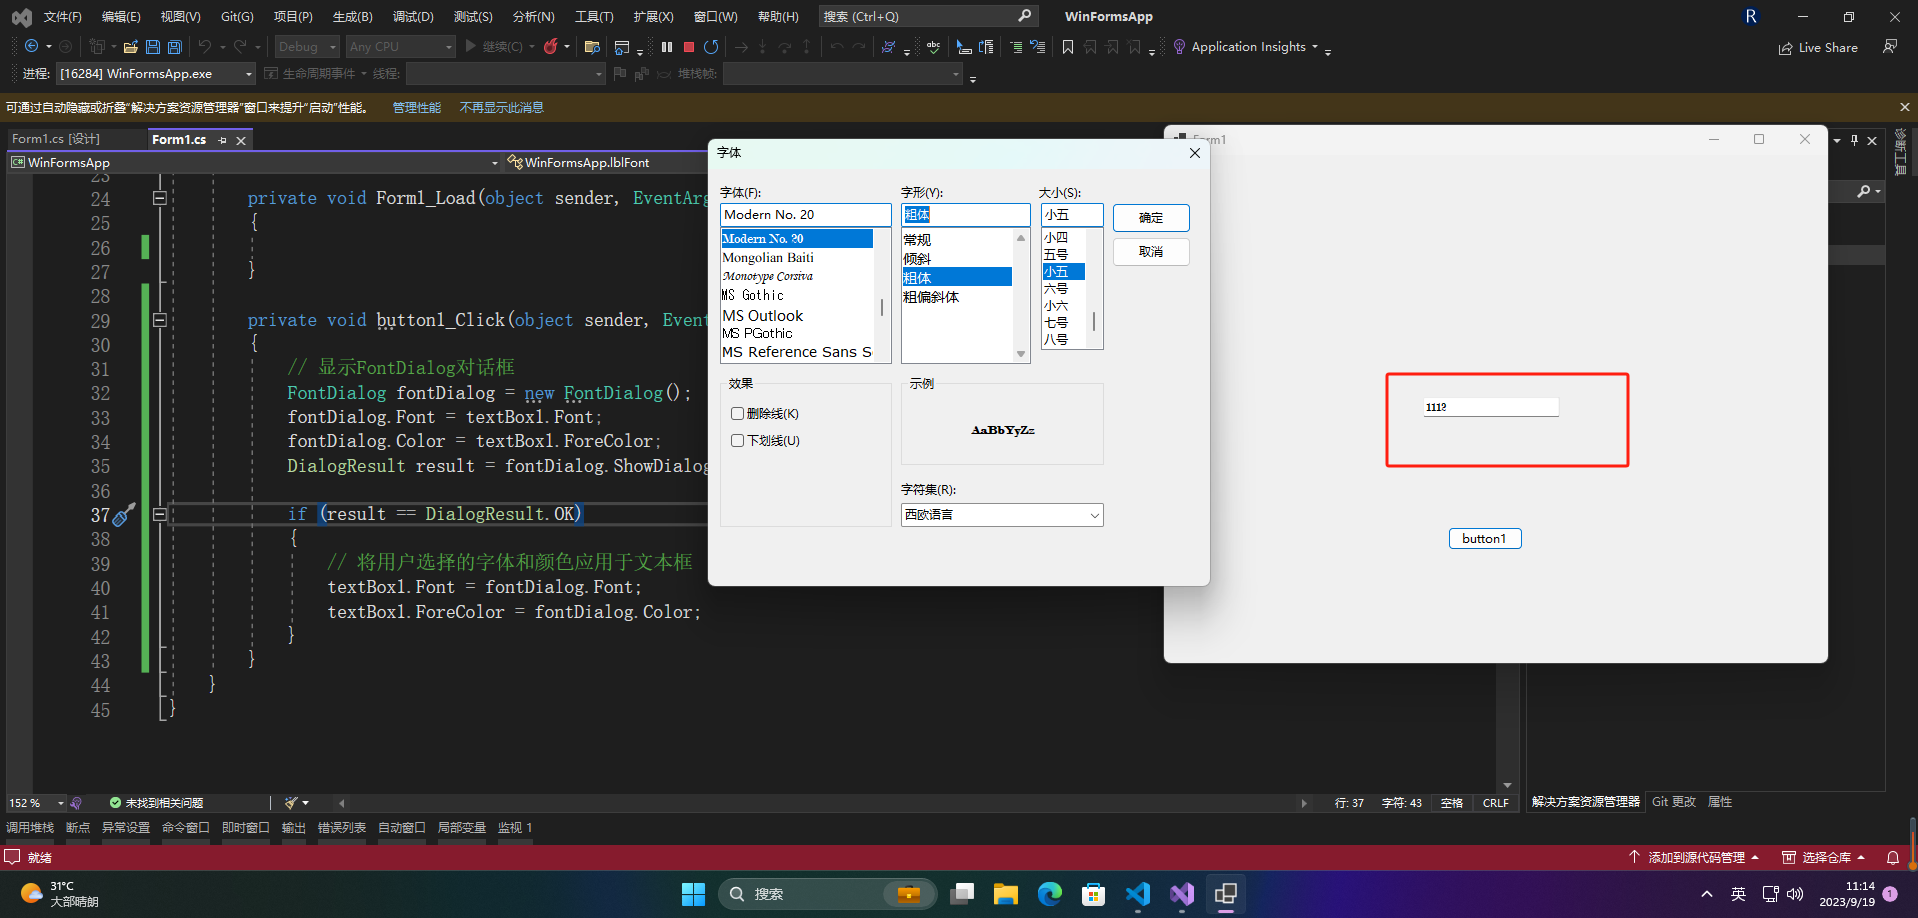Click the IntelliCode icon in editor status strip
This screenshot has width=1918, height=918.
[76, 803]
